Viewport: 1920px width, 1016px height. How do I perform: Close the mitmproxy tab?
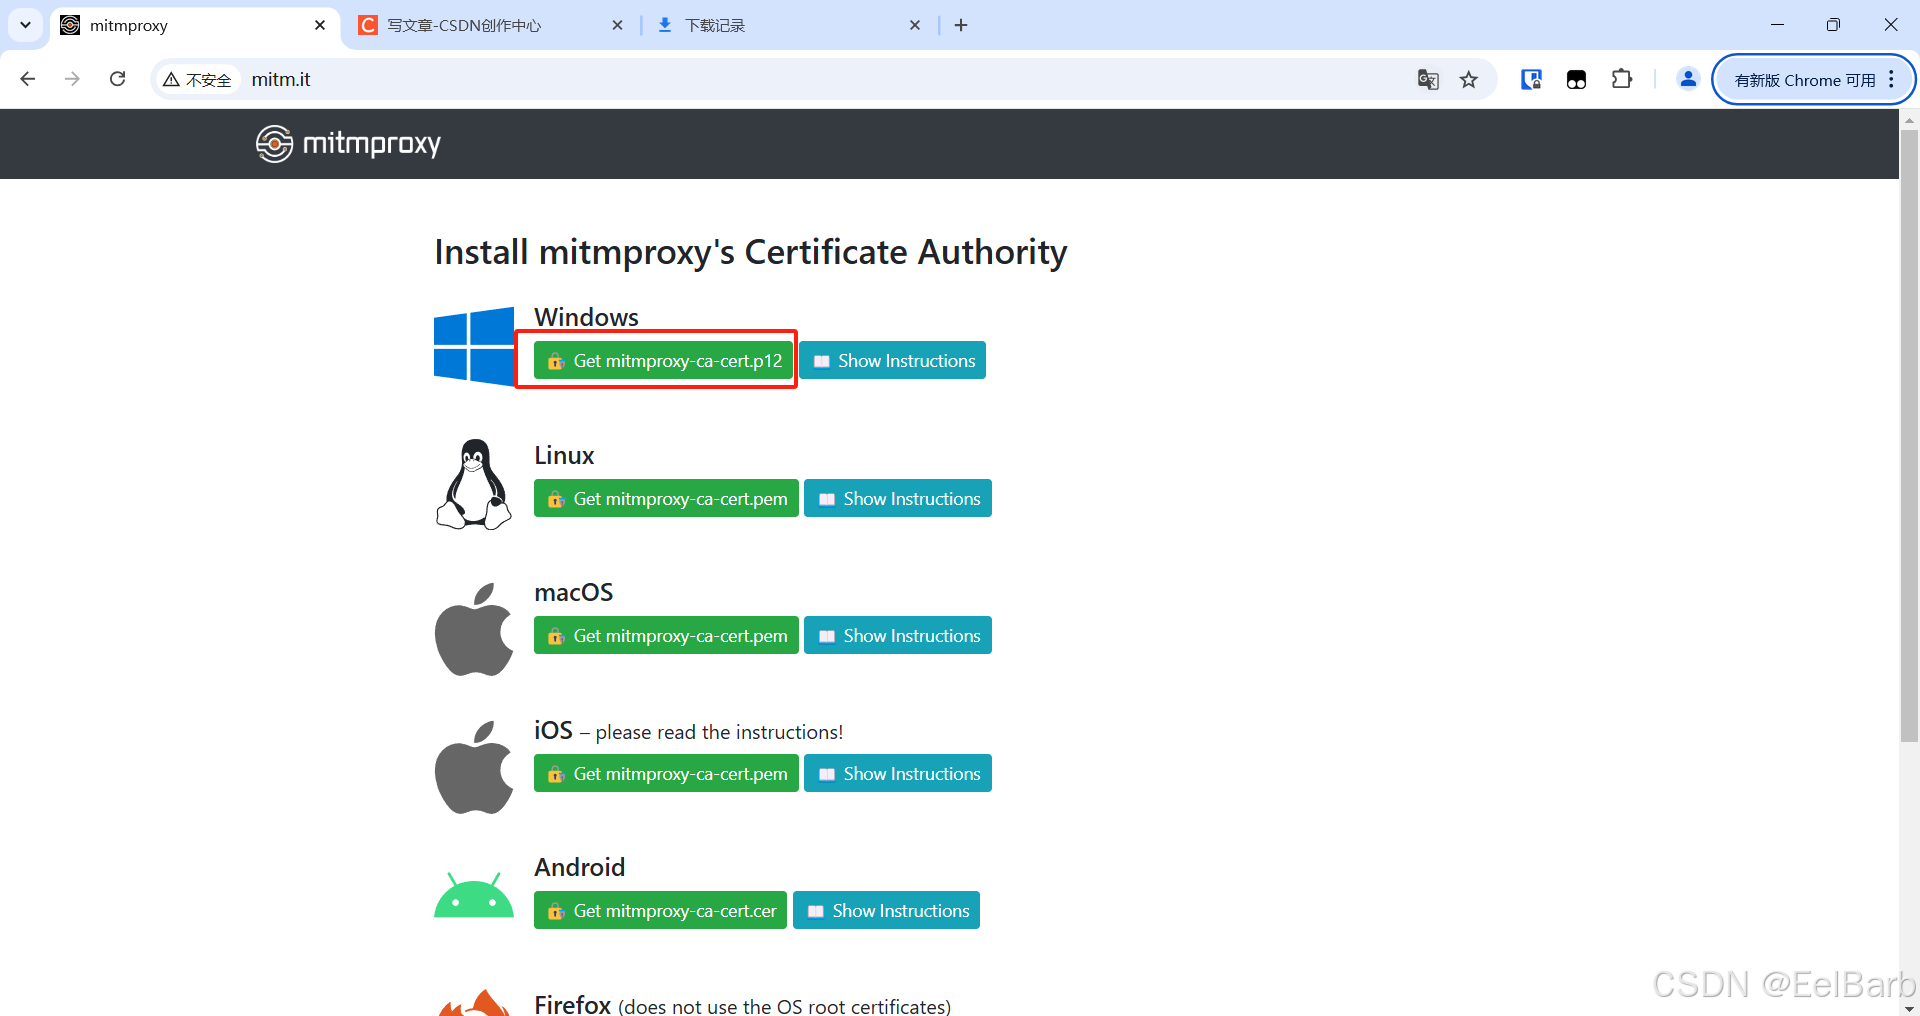coord(320,25)
